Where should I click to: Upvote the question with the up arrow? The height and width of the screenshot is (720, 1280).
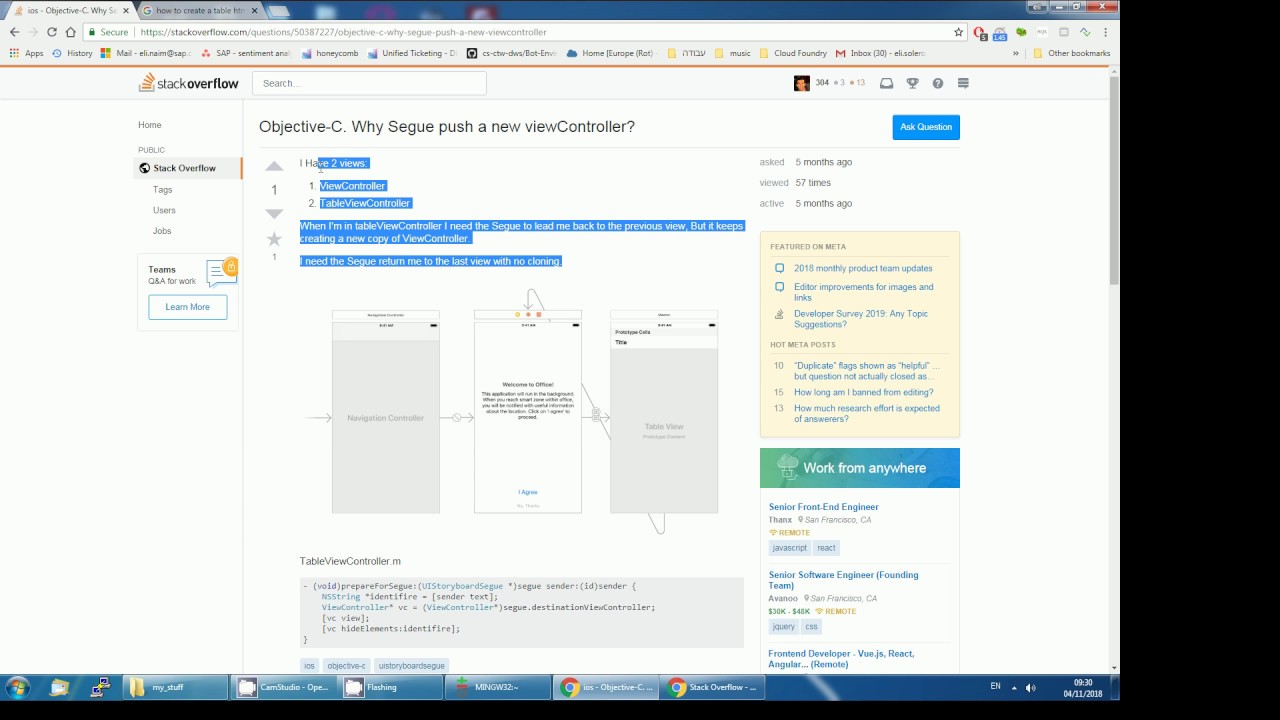click(274, 166)
